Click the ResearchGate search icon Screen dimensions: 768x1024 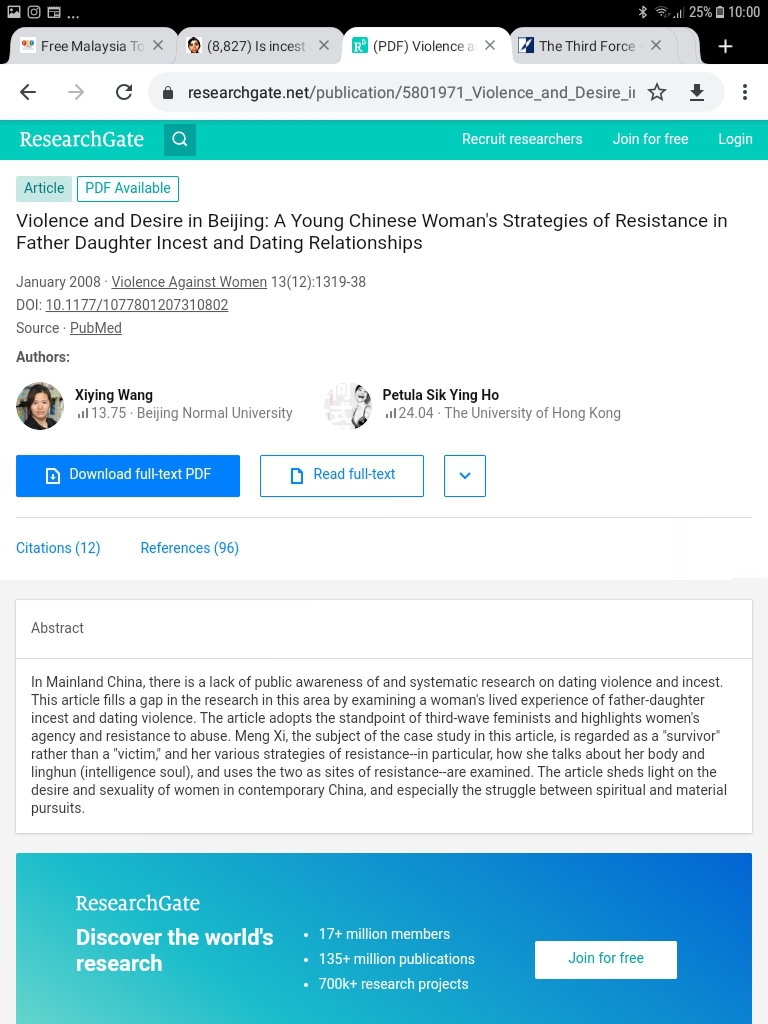tap(180, 140)
